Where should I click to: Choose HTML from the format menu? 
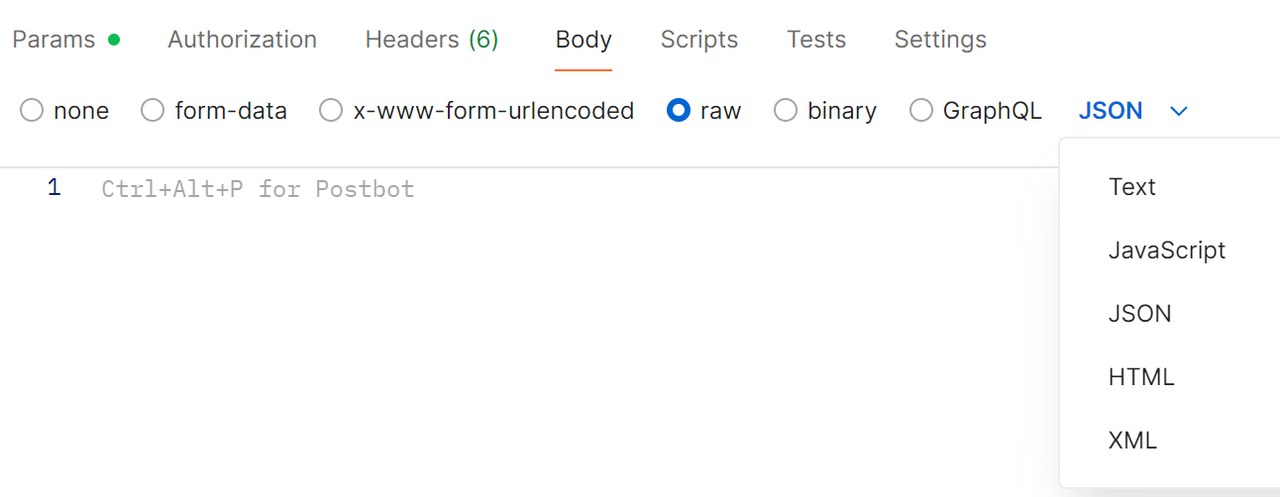pyautogui.click(x=1141, y=377)
